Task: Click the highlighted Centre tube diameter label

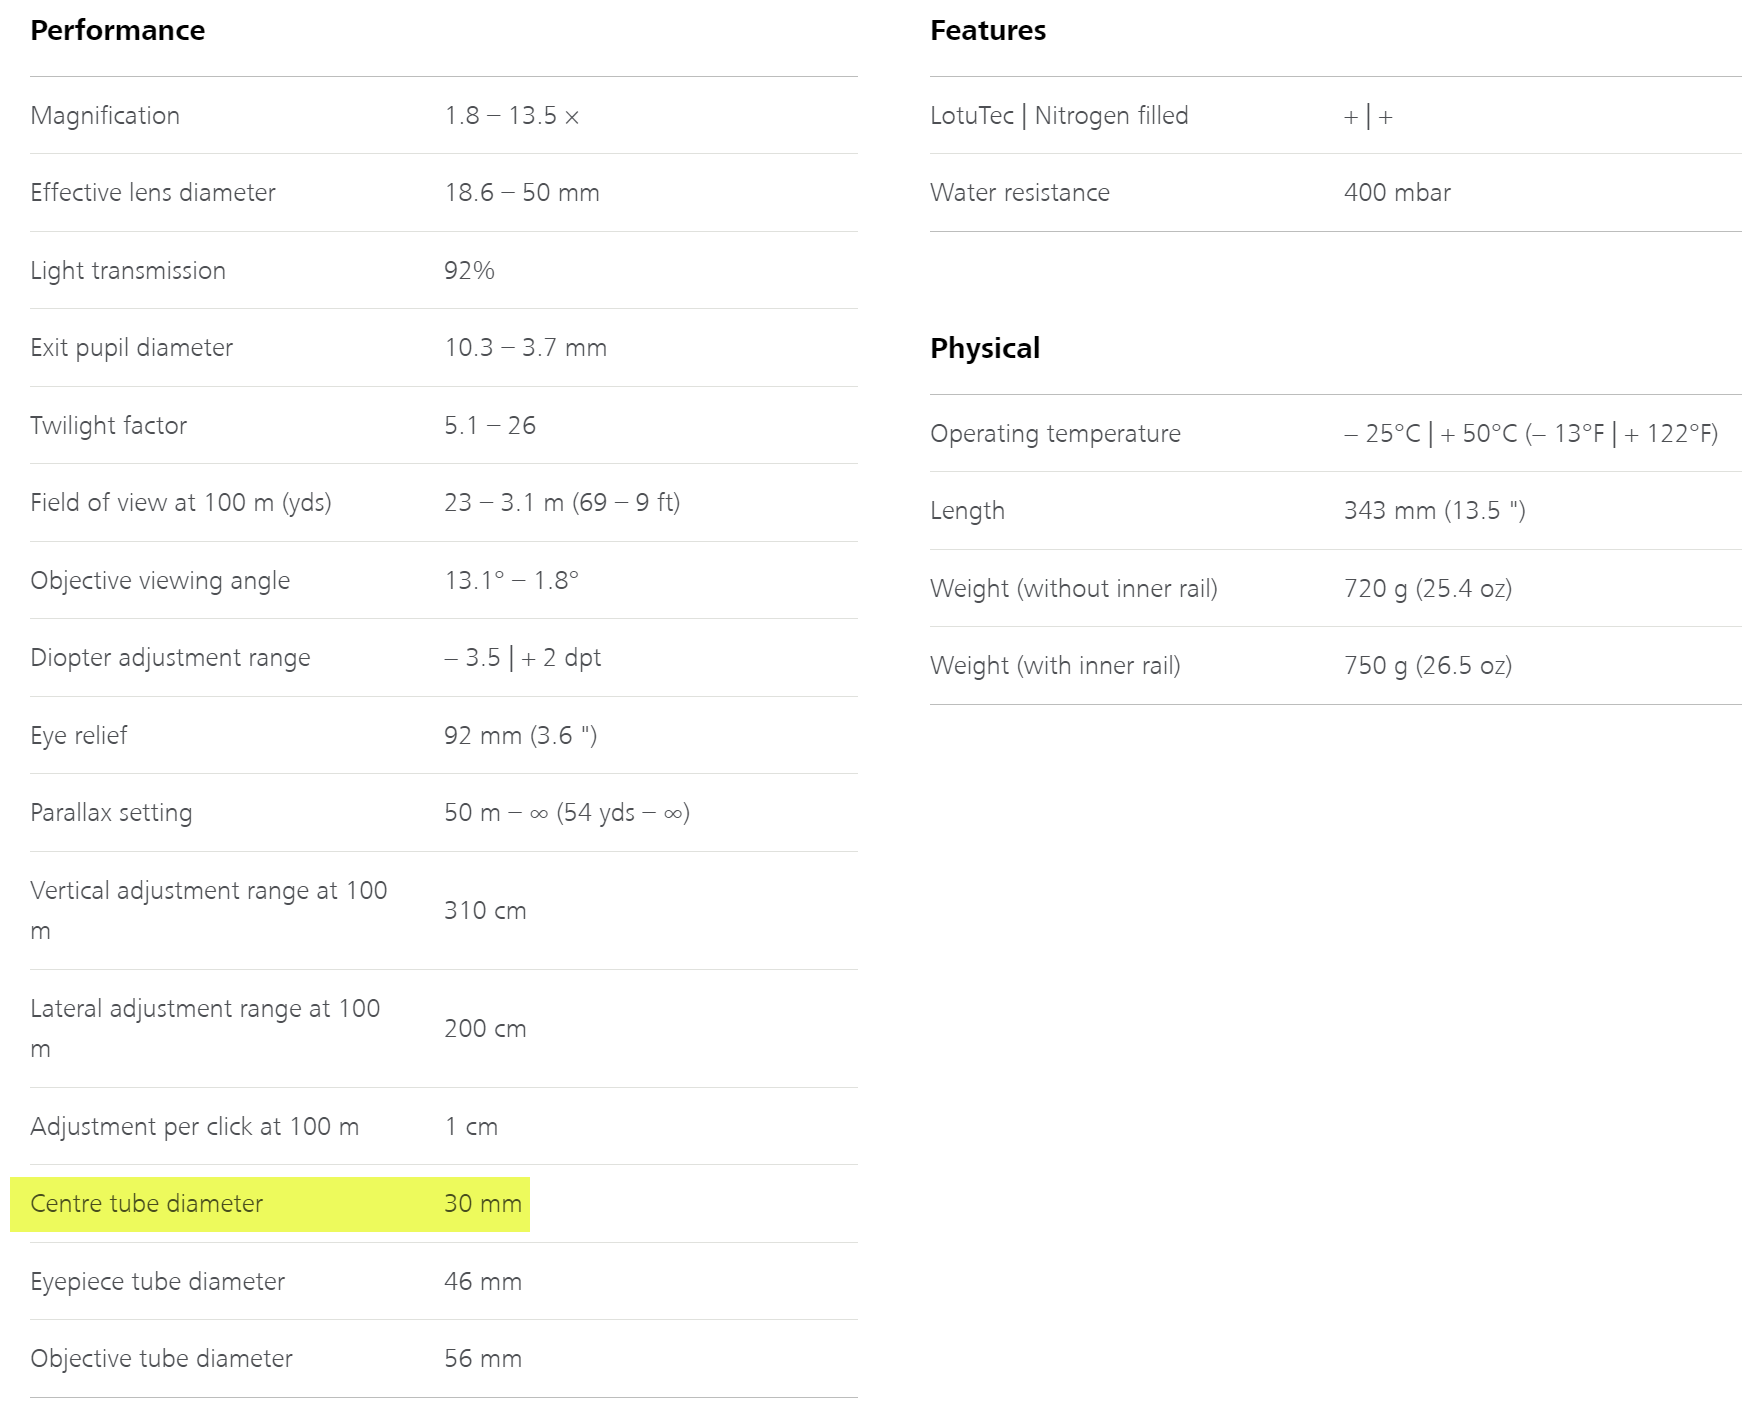Action: (146, 1204)
